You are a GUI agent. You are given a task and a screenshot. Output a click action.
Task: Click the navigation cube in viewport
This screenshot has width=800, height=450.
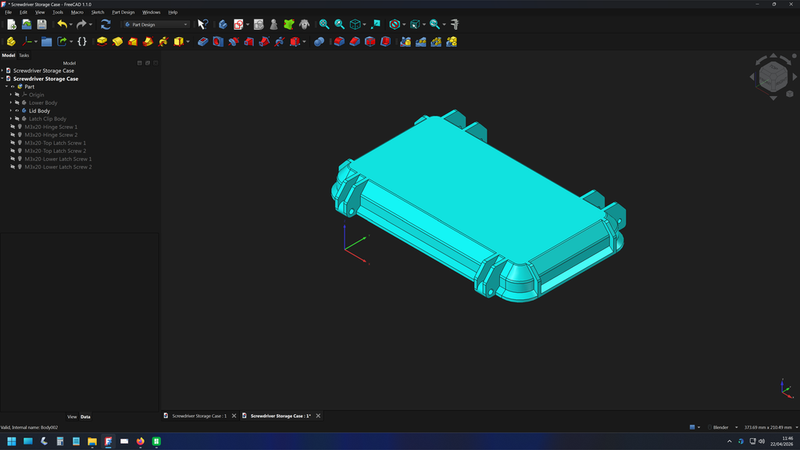click(x=772, y=76)
